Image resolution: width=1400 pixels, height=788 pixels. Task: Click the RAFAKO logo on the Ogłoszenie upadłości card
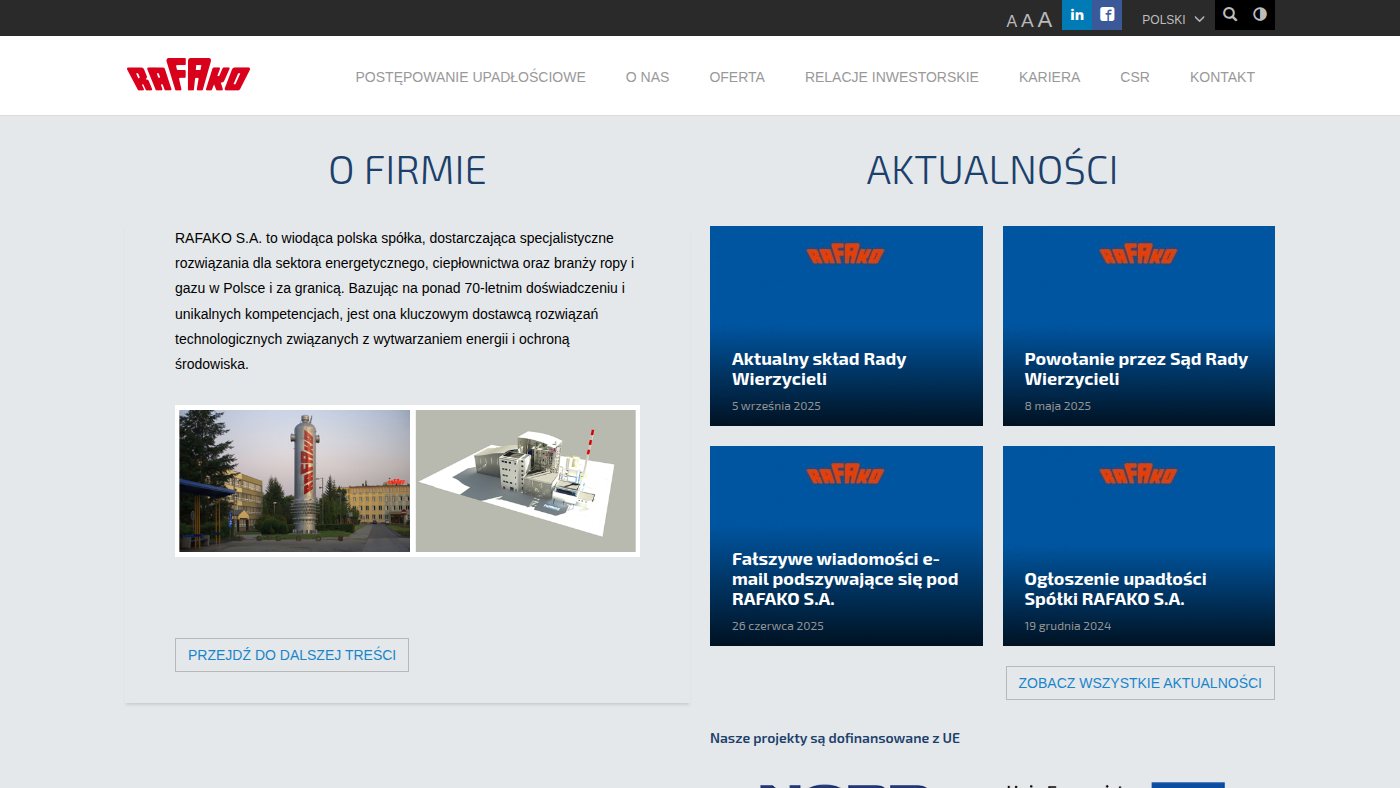pyautogui.click(x=1139, y=474)
